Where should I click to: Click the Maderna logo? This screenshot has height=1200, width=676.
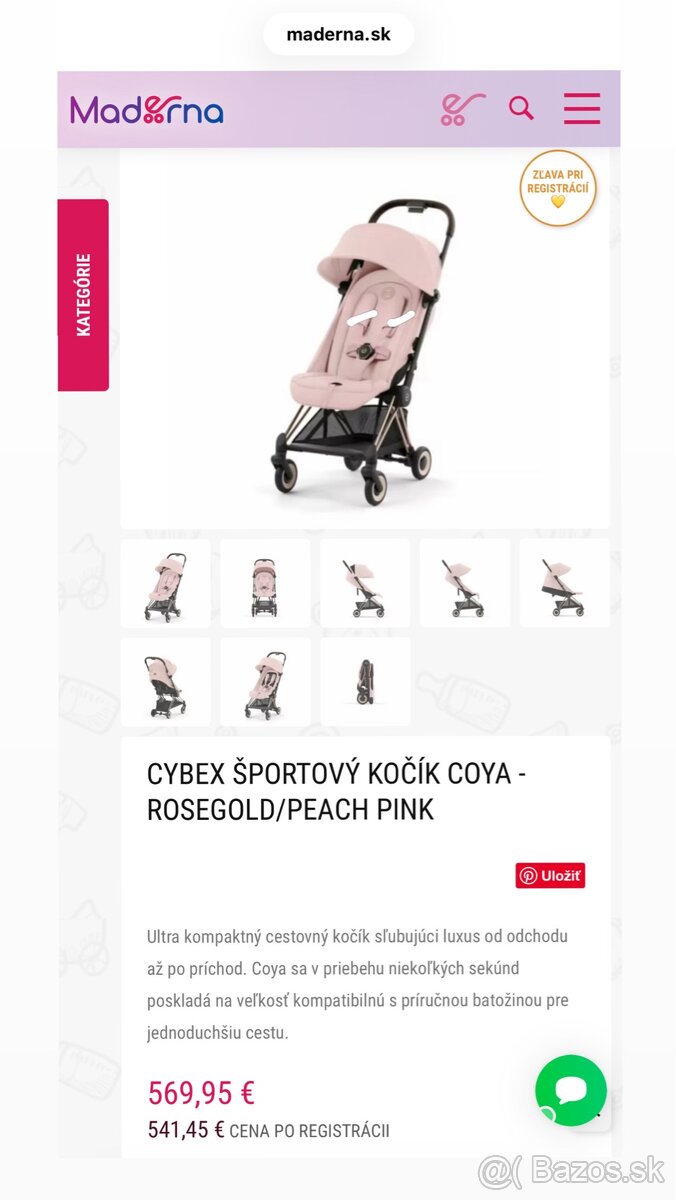click(147, 110)
